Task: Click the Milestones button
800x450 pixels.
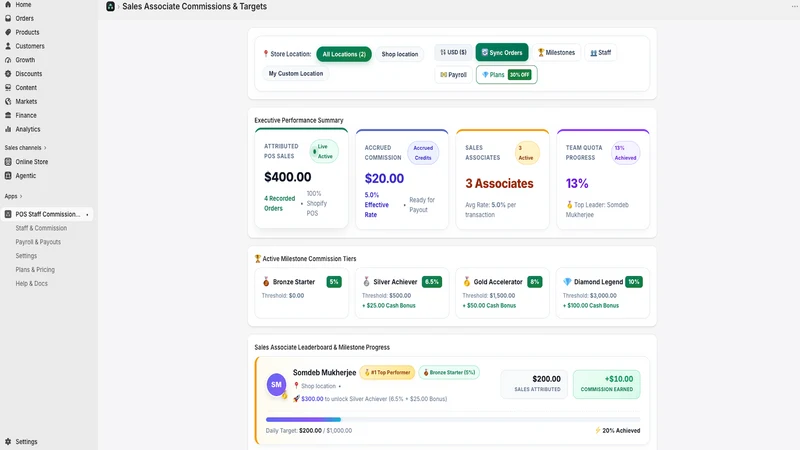Action: tap(556, 53)
